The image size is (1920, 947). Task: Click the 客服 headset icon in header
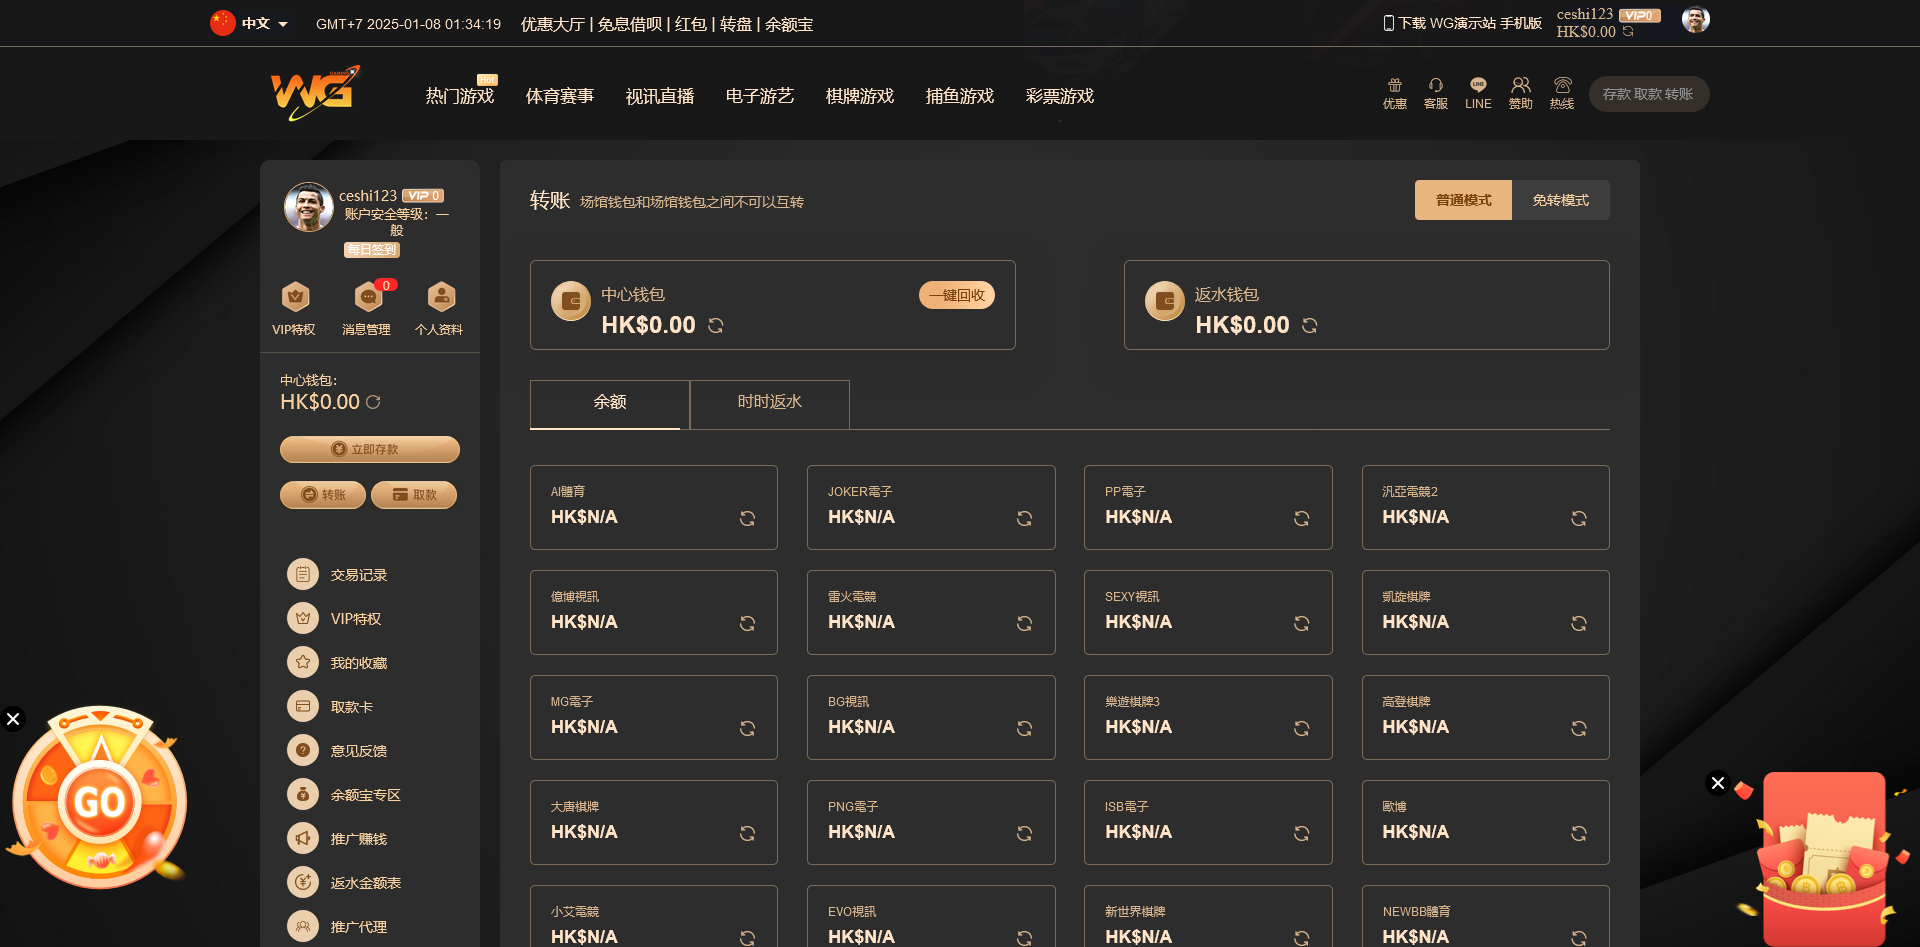pos(1435,86)
